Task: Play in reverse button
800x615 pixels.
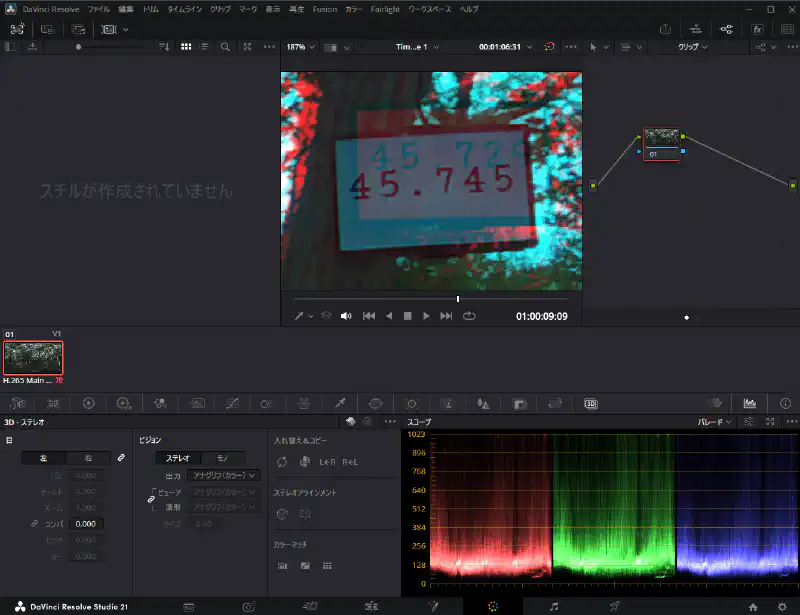Action: 389,316
